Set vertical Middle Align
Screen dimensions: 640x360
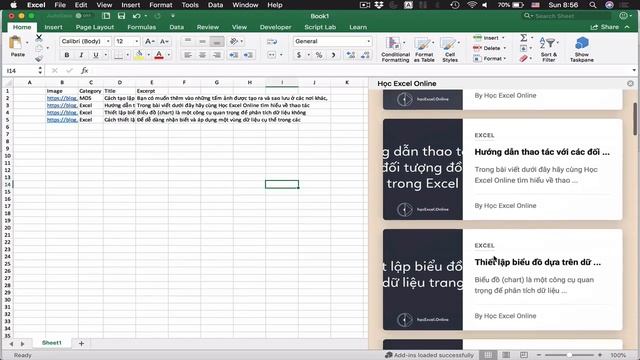pyautogui.click(x=202, y=41)
